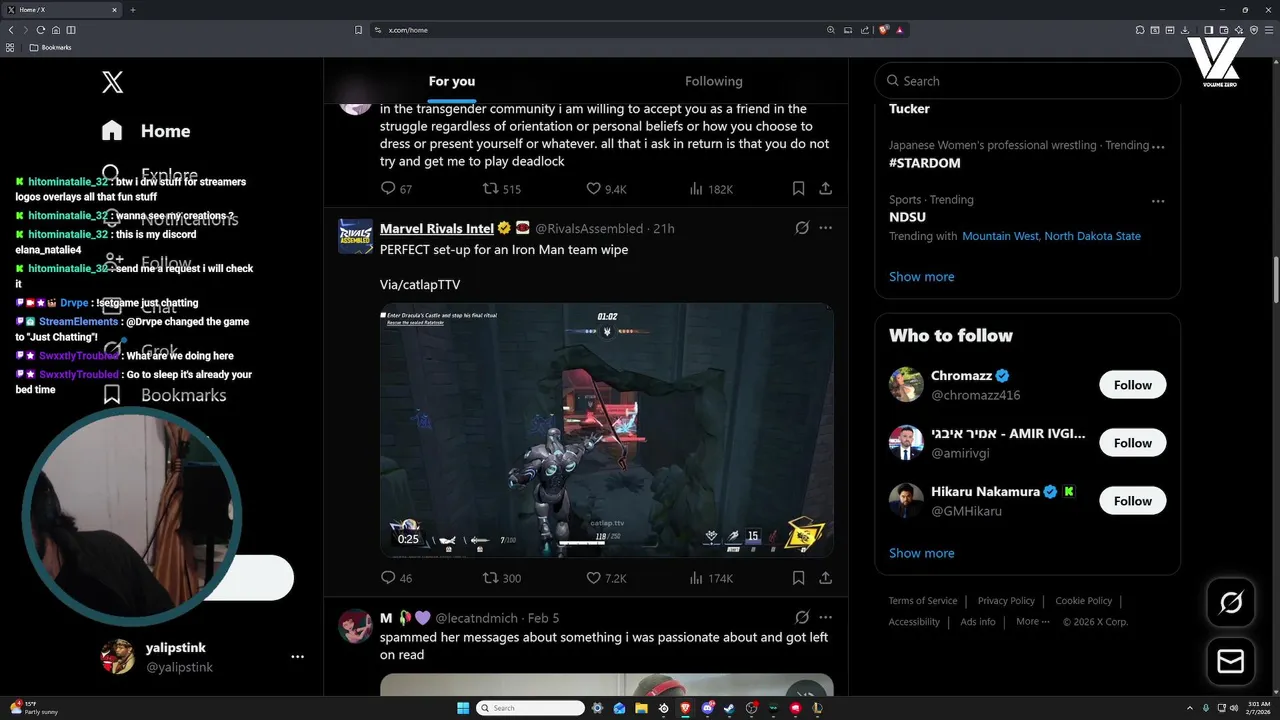Show hidden system tray icons
The image size is (1280, 720).
(1190, 708)
